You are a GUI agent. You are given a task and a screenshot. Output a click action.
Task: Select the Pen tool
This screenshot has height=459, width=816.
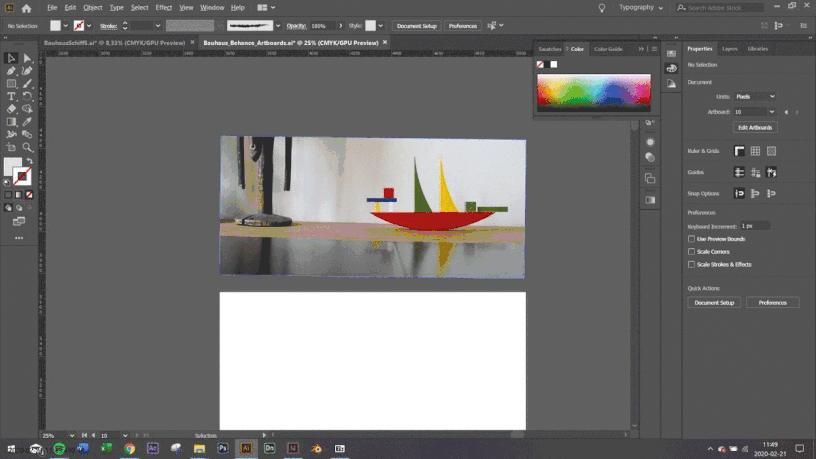11,71
